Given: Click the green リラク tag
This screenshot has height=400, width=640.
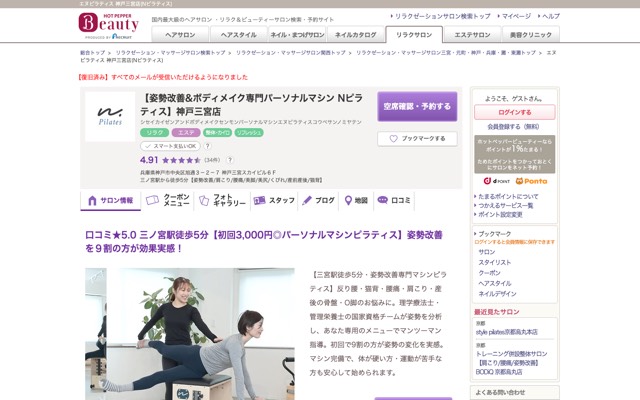Looking at the screenshot, I should pyautogui.click(x=155, y=133).
